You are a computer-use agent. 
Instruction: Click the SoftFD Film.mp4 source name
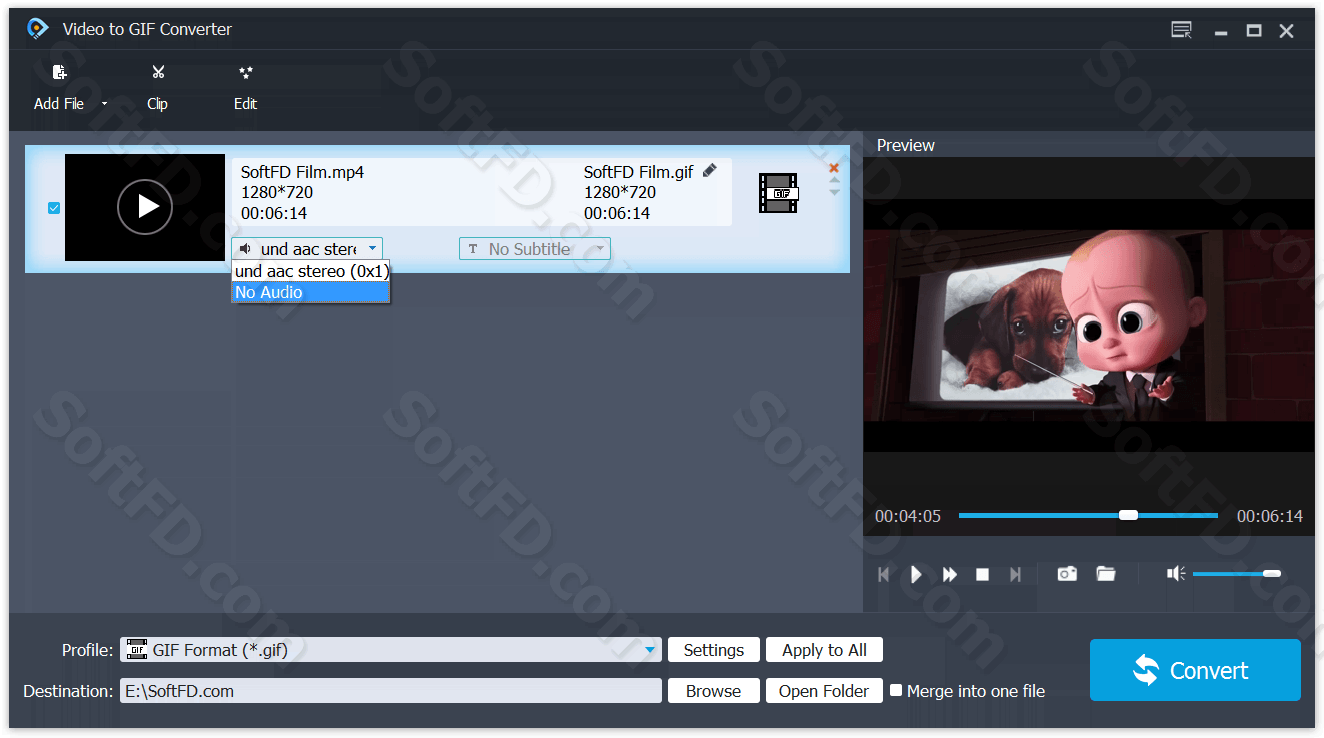[x=302, y=172]
